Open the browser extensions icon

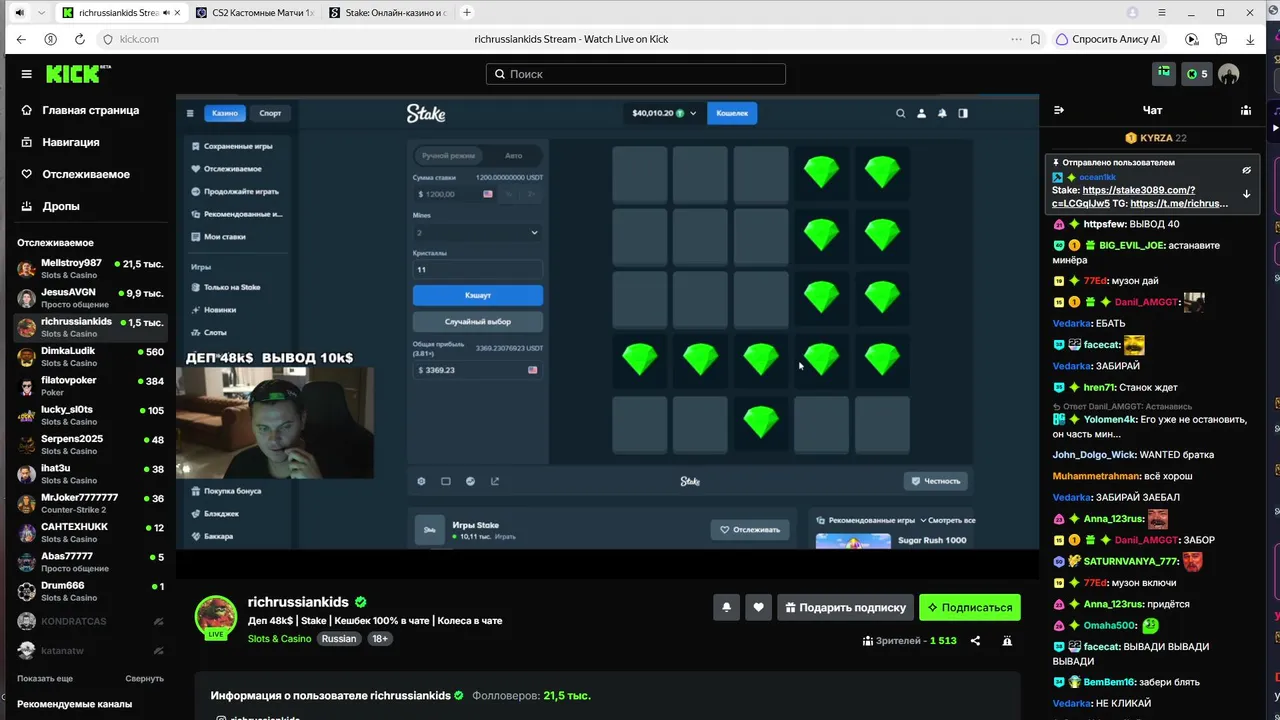coord(1221,39)
